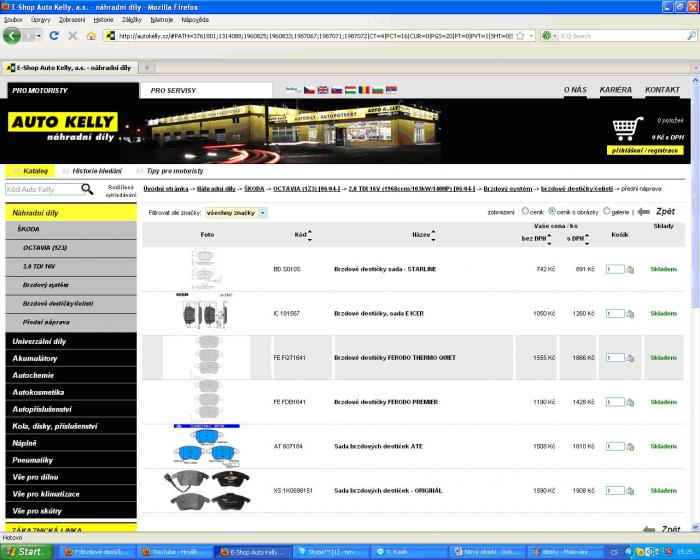Select the 'galerie' view radio button
Viewport: 700px width, 560px height.
(606, 212)
